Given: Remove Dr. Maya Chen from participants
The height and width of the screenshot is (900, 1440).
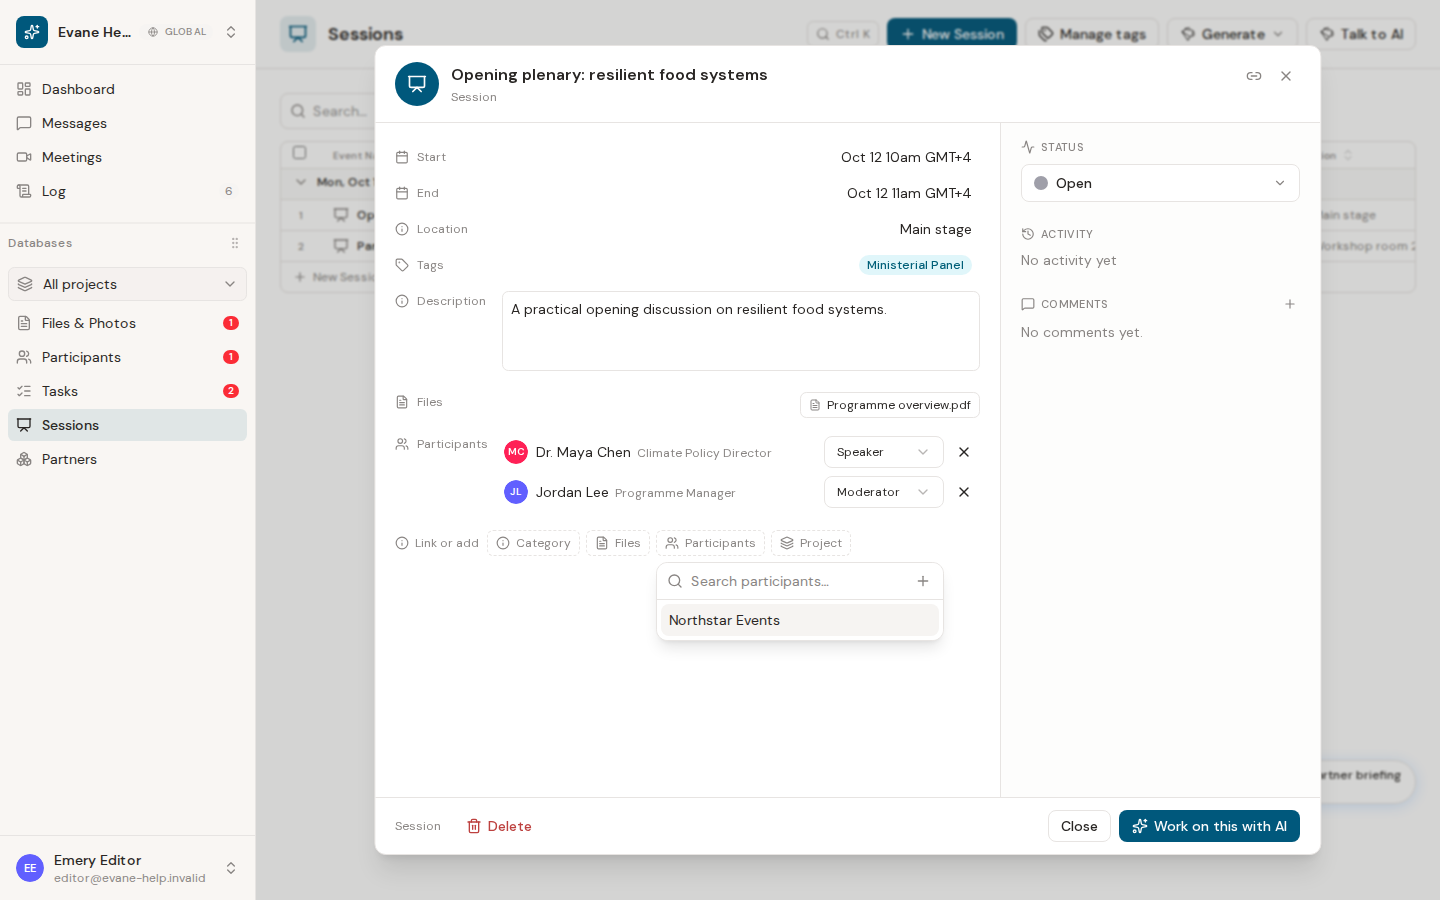Looking at the screenshot, I should tap(964, 452).
